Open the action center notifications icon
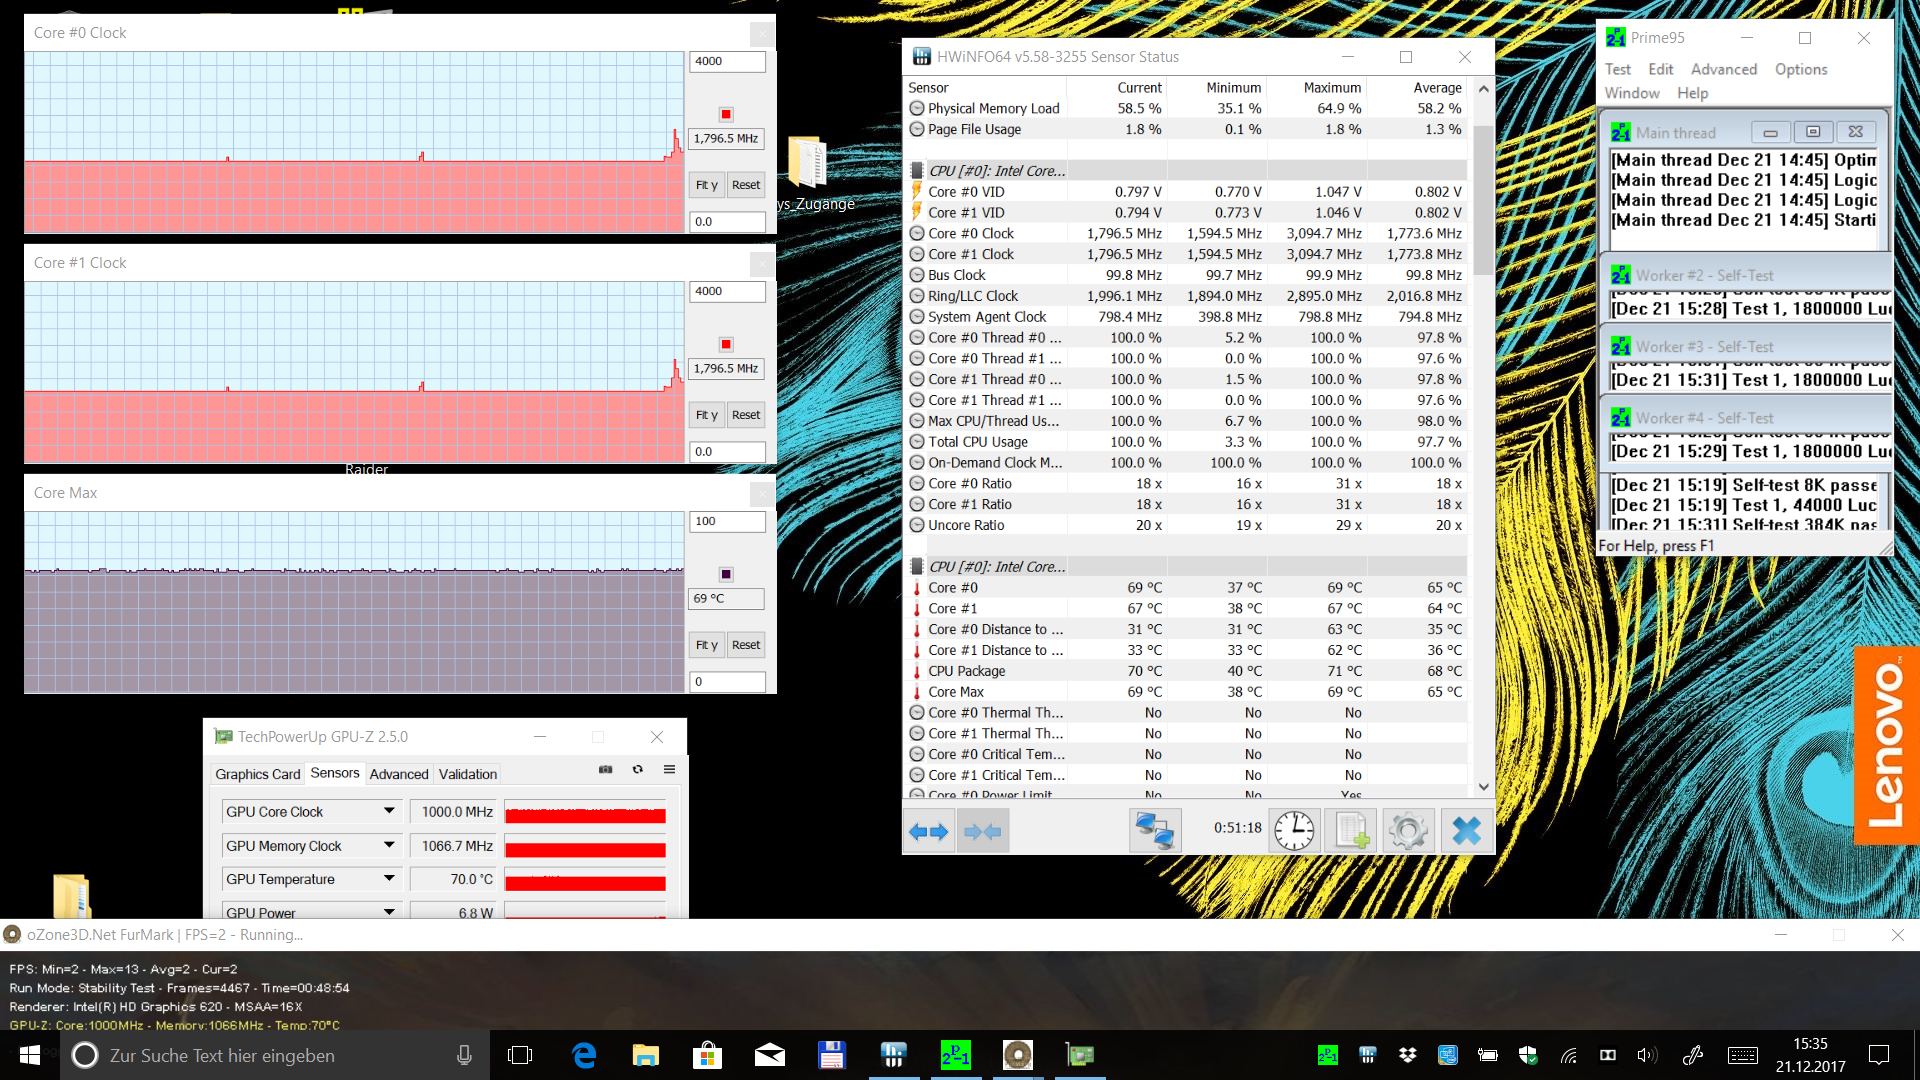Screen dimensions: 1920x1080 coord(1879,1055)
